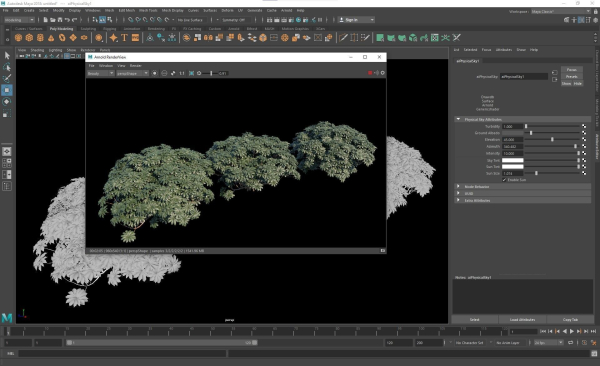The width and height of the screenshot is (600, 366).
Task: Create a polygon torus from the shelf
Action: [62, 38]
